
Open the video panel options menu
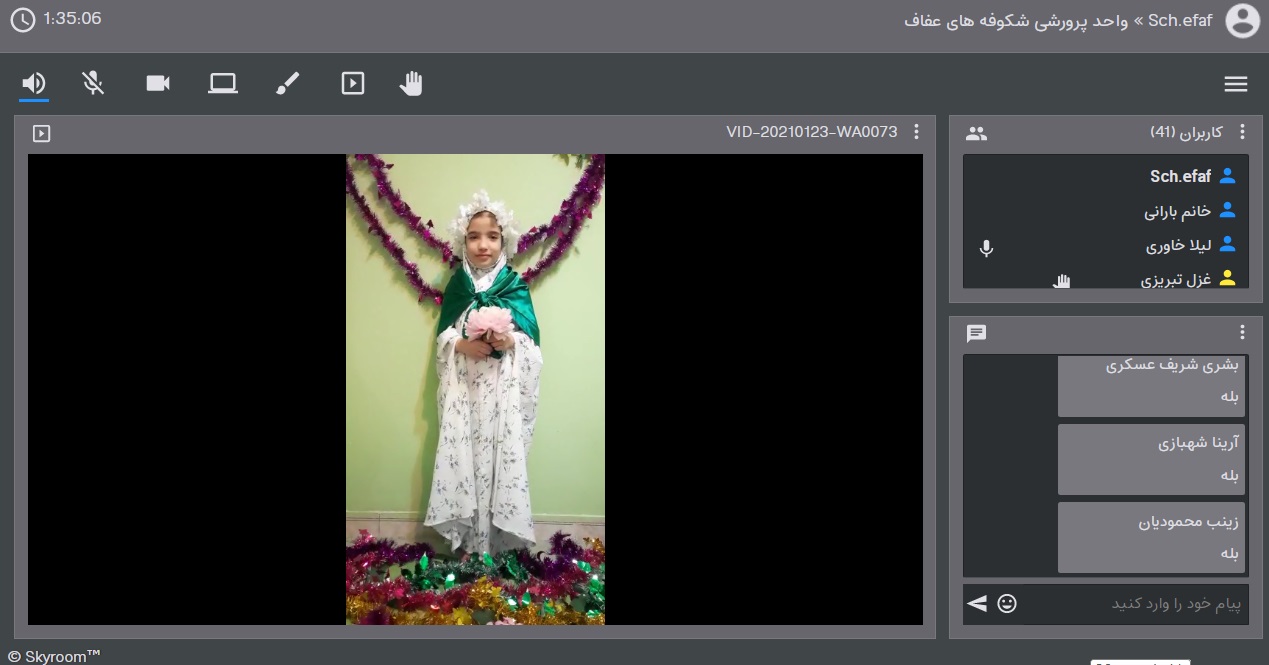coord(917,132)
